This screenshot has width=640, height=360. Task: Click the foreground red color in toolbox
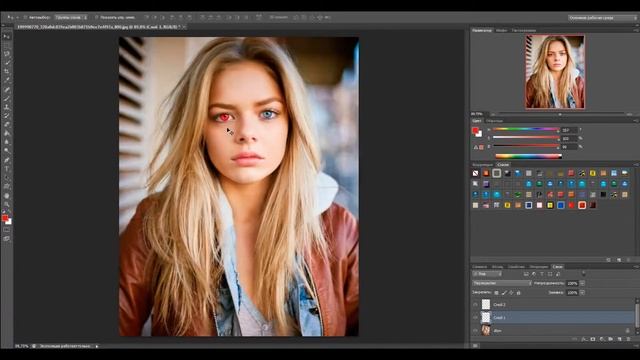point(5,218)
